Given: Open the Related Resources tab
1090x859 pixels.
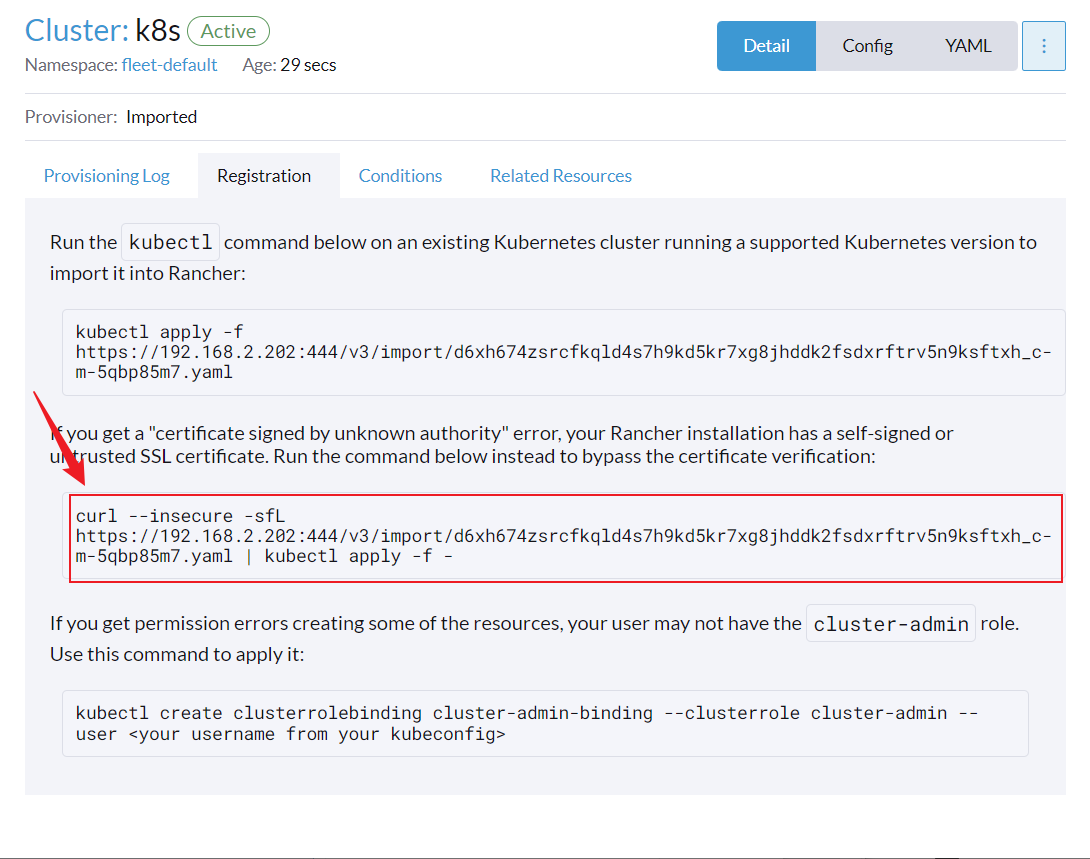Looking at the screenshot, I should [x=561, y=176].
